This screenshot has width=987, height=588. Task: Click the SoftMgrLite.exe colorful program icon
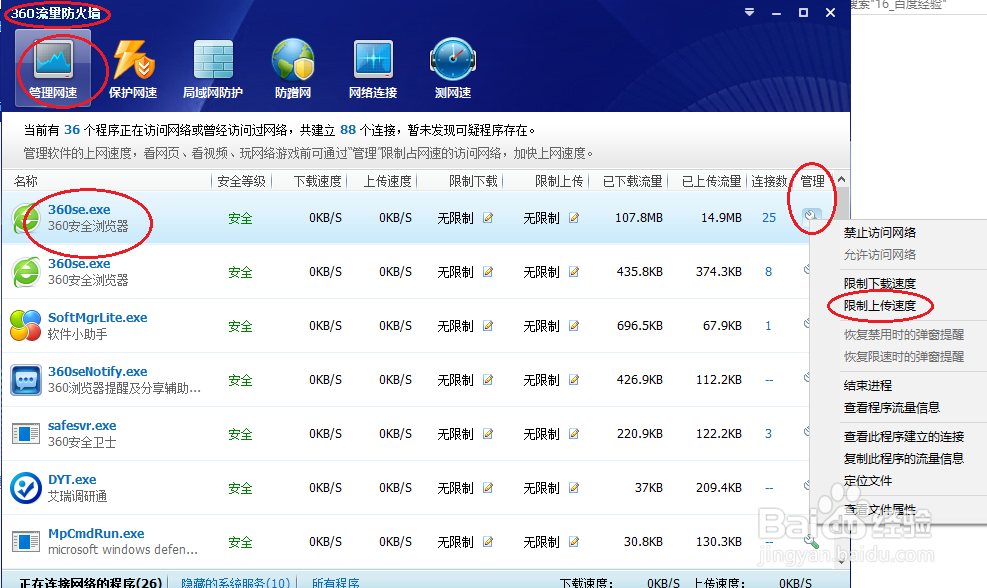25,325
